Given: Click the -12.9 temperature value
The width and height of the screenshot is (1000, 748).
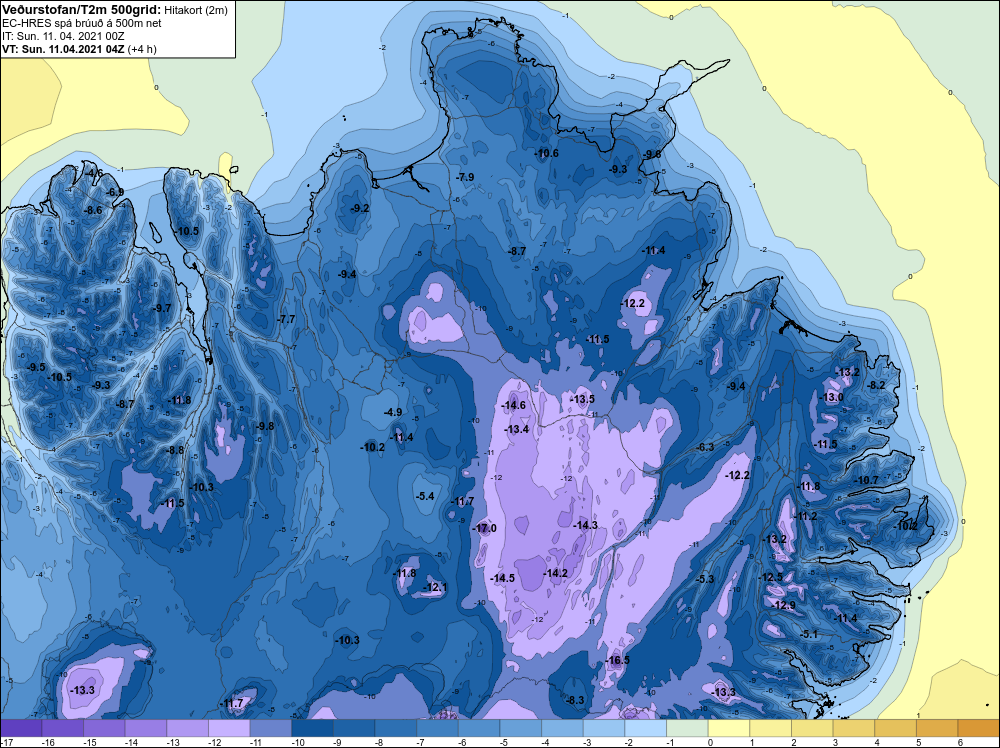Looking at the screenshot, I should [x=783, y=605].
